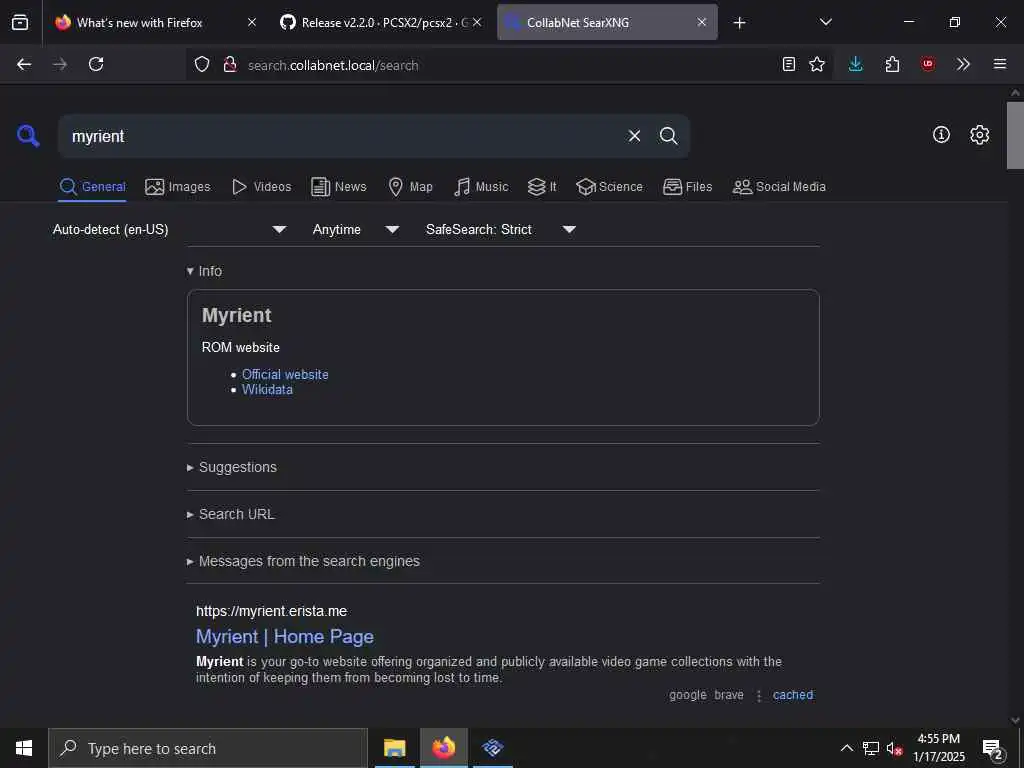Viewport: 1024px width, 768px height.
Task: Open the Myrient | Home Page result
Action: pos(285,636)
